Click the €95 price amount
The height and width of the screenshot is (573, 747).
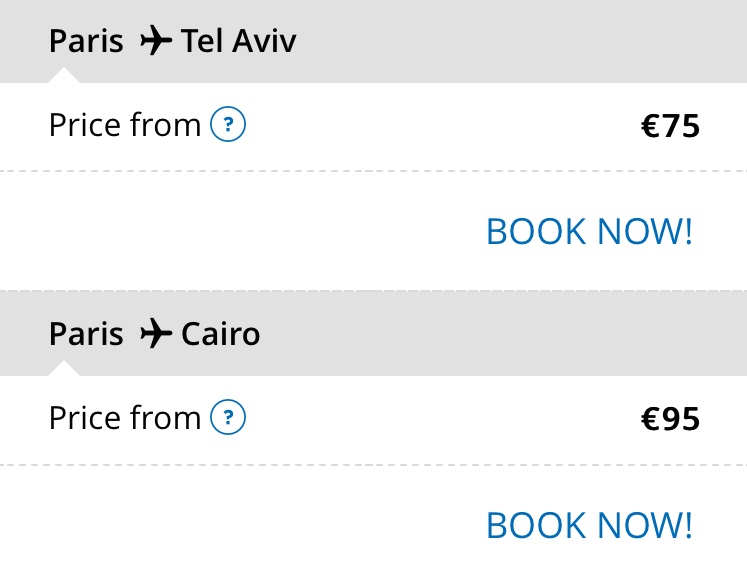click(x=670, y=418)
